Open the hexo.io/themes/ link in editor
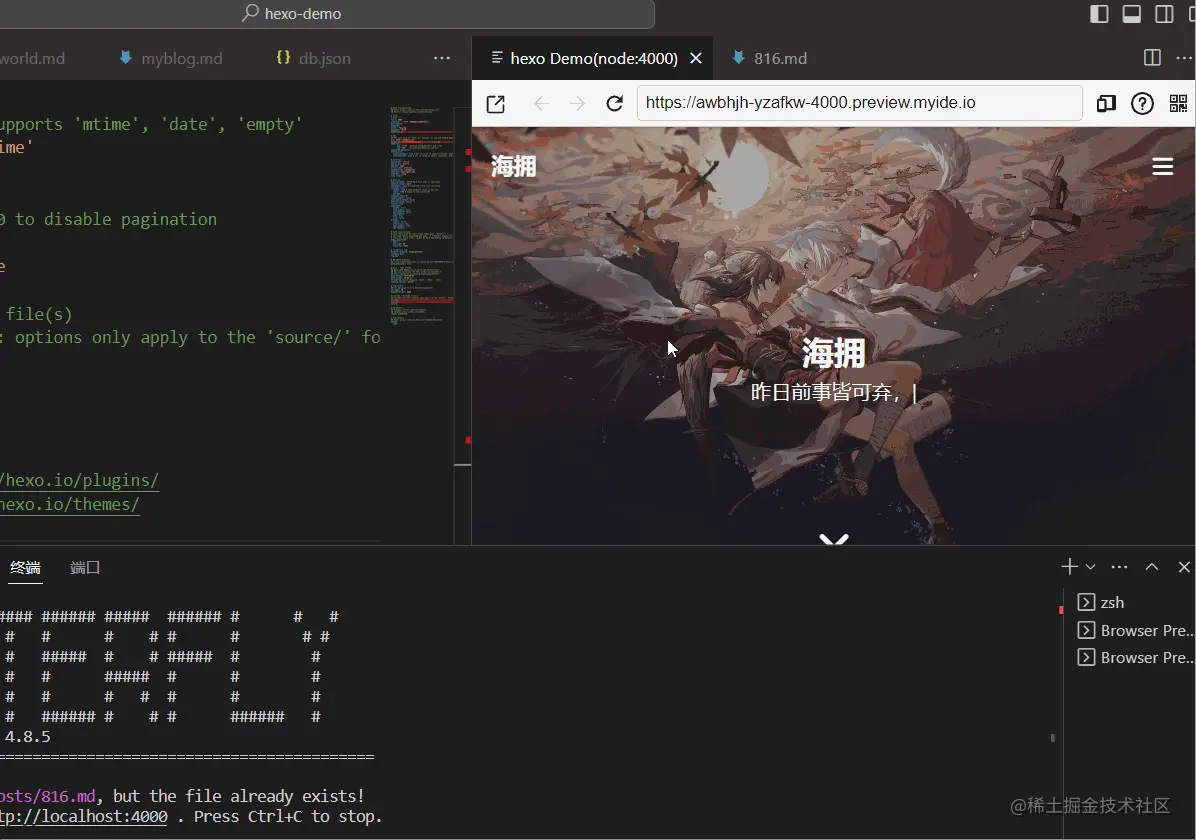This screenshot has height=840, width=1196. [69, 504]
